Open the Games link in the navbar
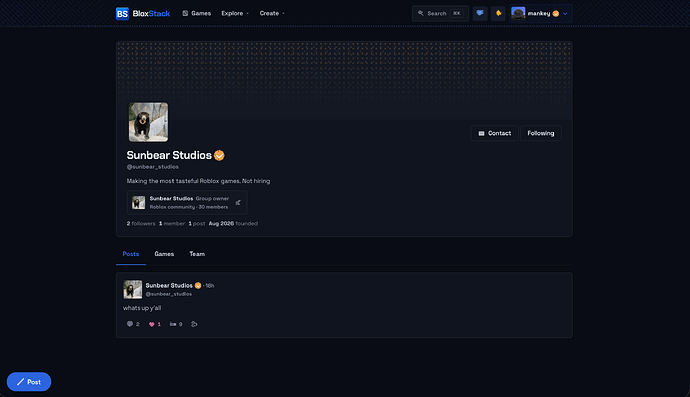690x397 pixels. tap(197, 14)
